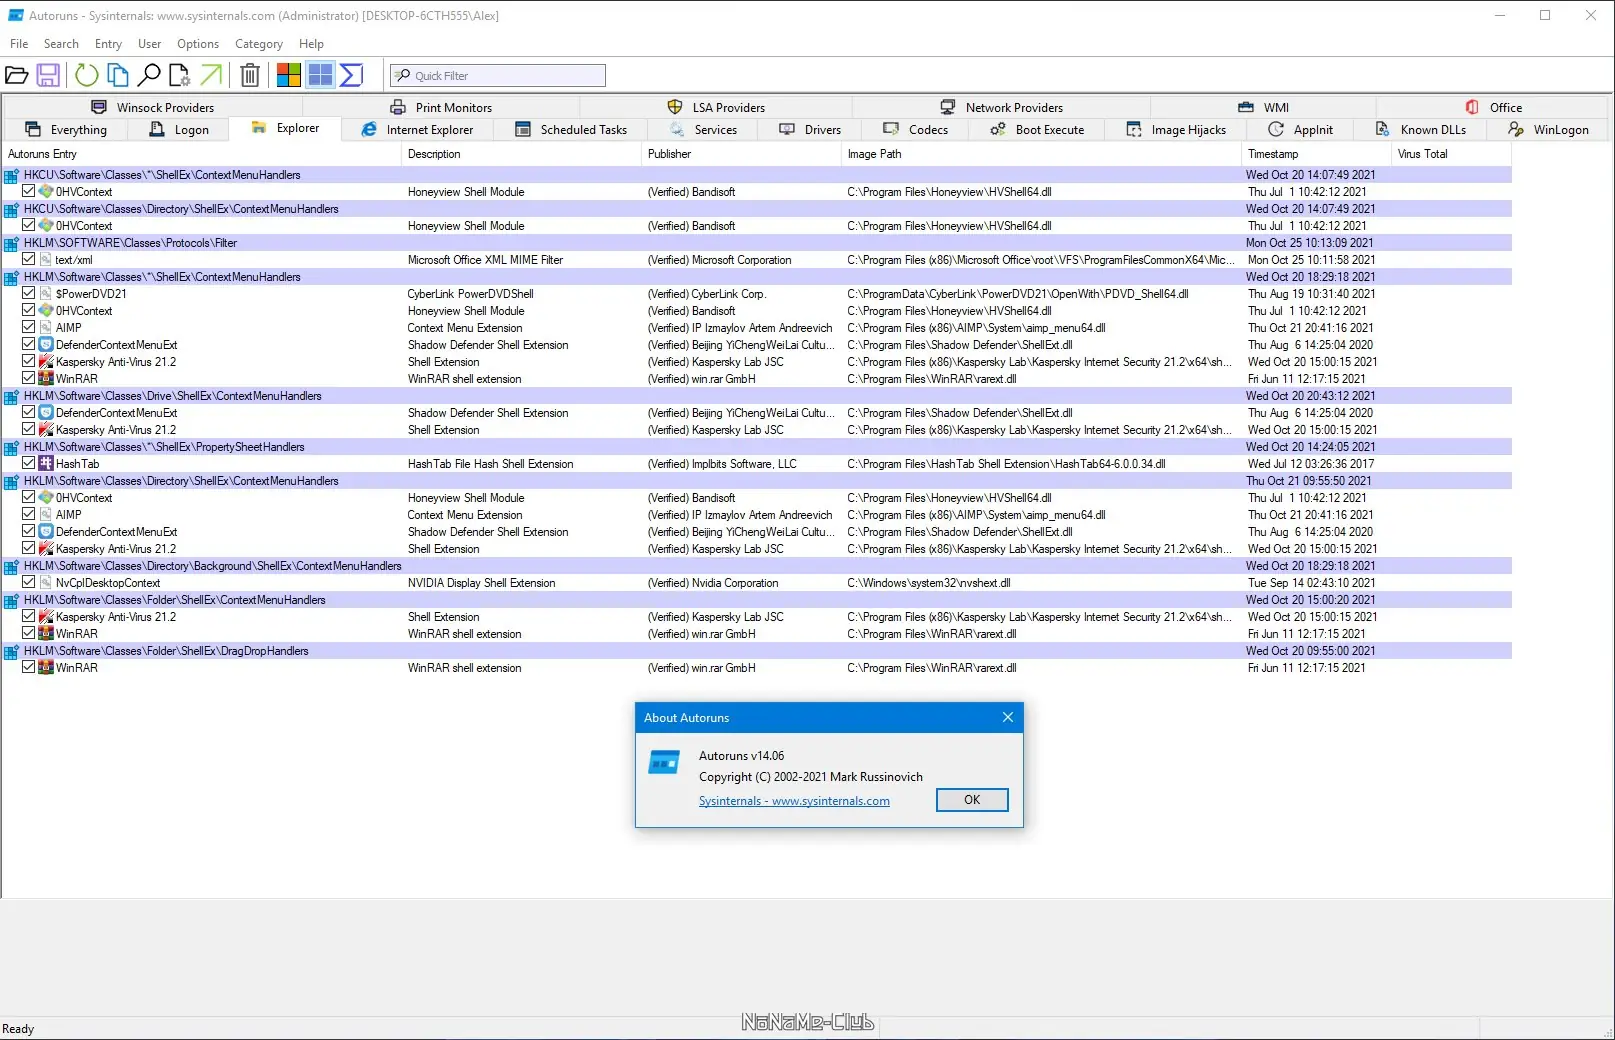Click WinRAR icon in the DragDropHandlers section
Screen dimensions: 1615x1040
point(46,668)
